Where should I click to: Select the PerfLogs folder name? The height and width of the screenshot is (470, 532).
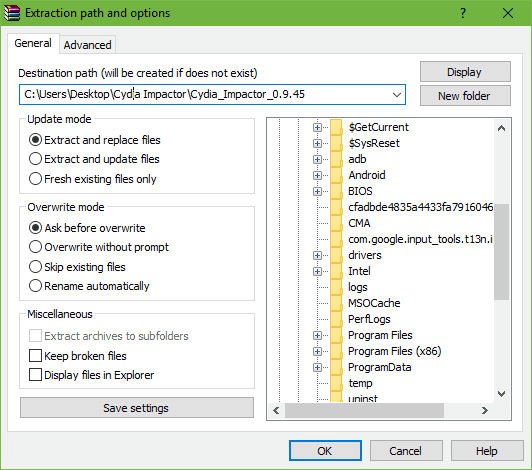point(369,319)
